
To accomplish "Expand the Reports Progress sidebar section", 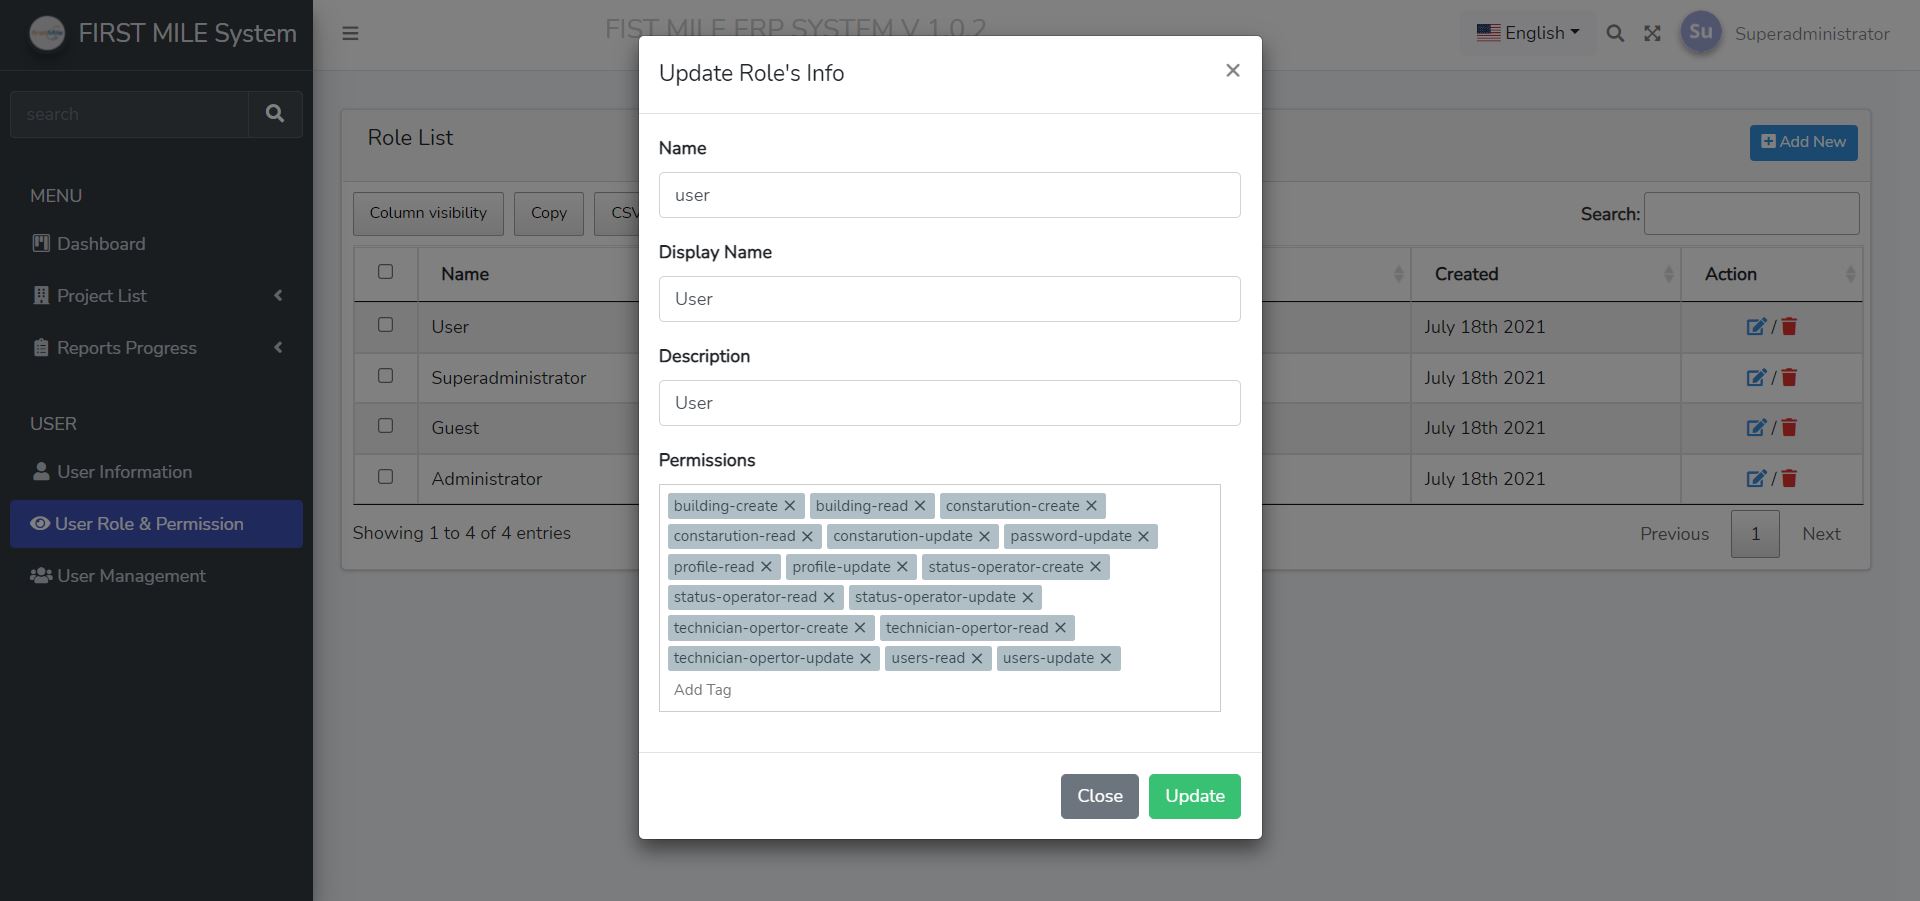I will click(125, 347).
